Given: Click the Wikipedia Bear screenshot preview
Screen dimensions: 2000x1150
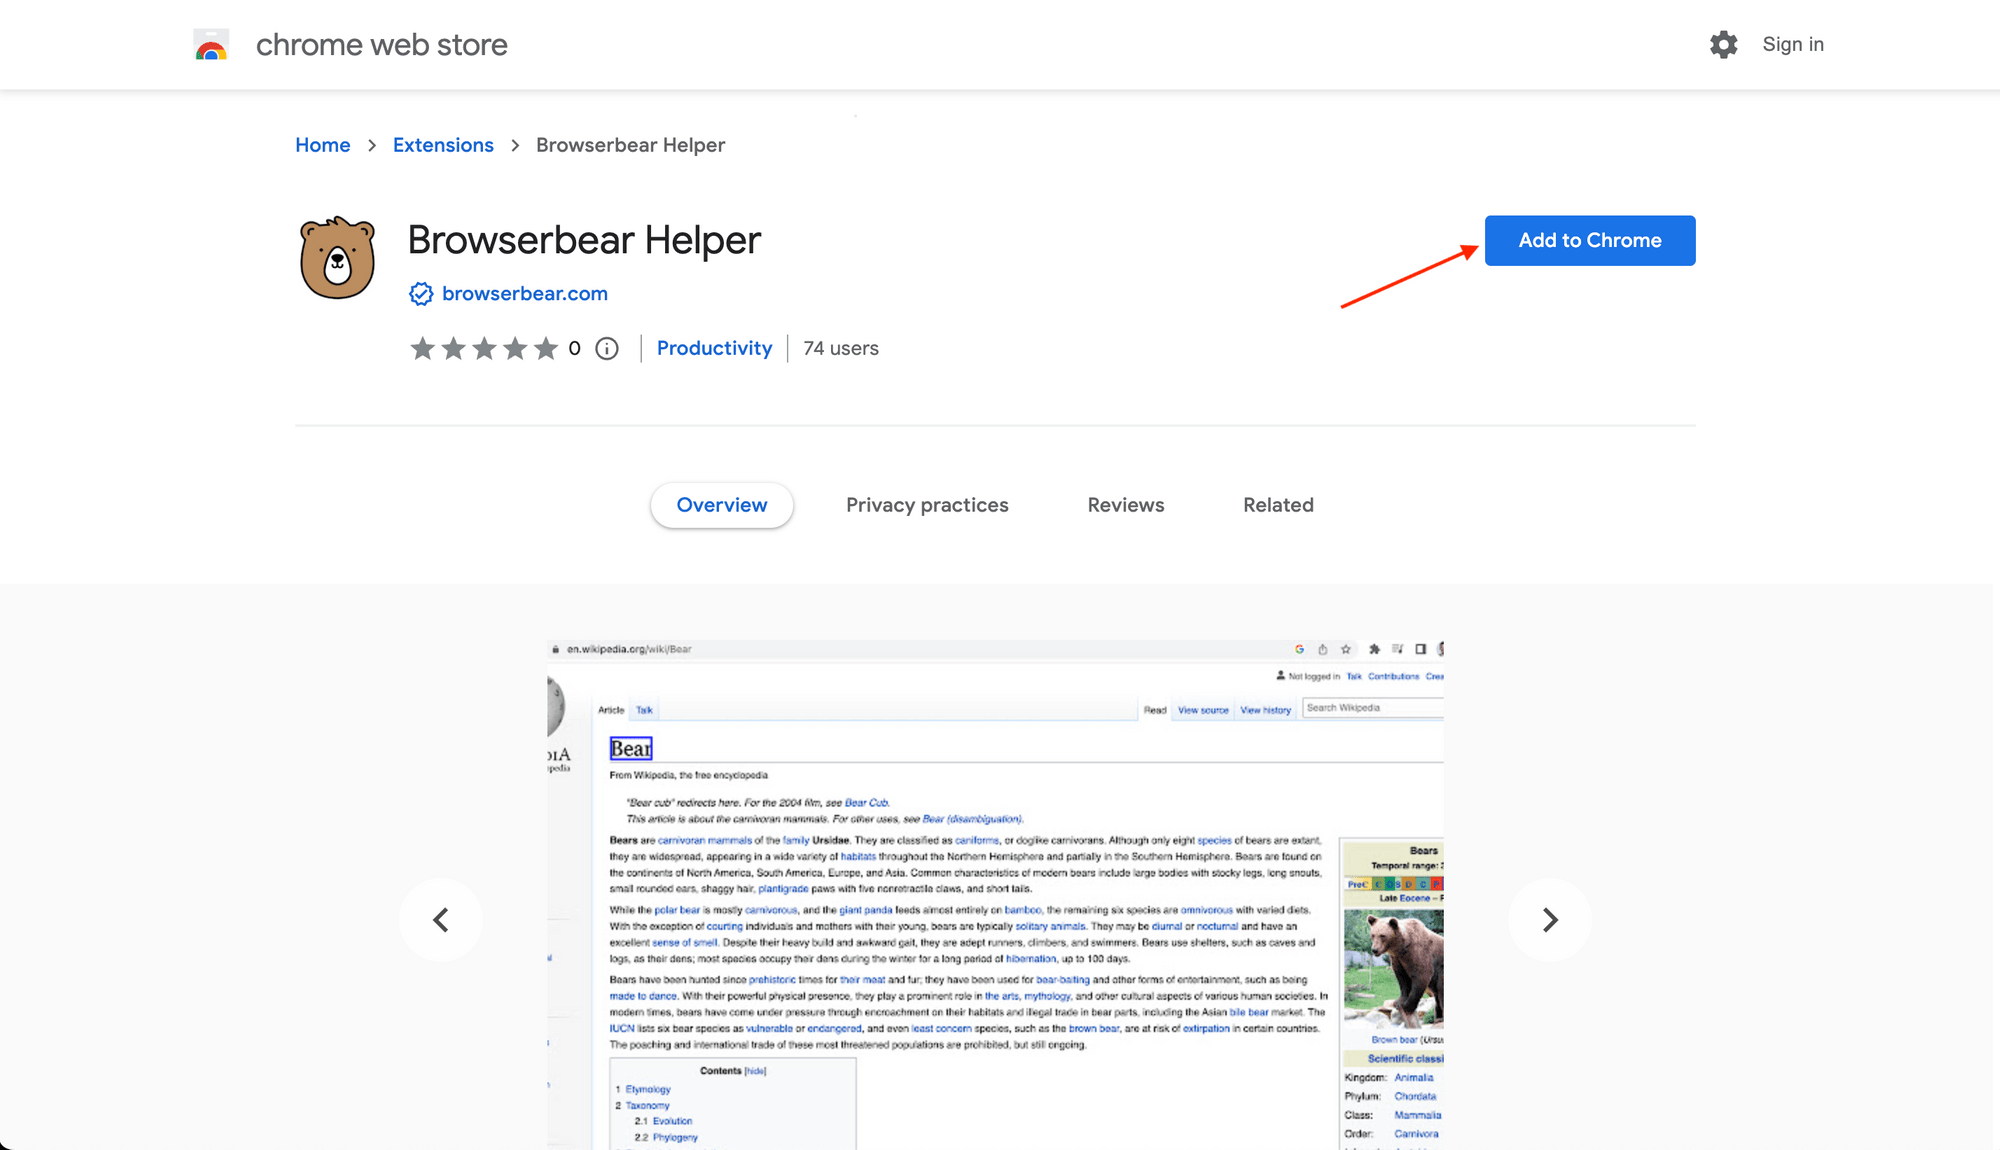Looking at the screenshot, I should 995,893.
